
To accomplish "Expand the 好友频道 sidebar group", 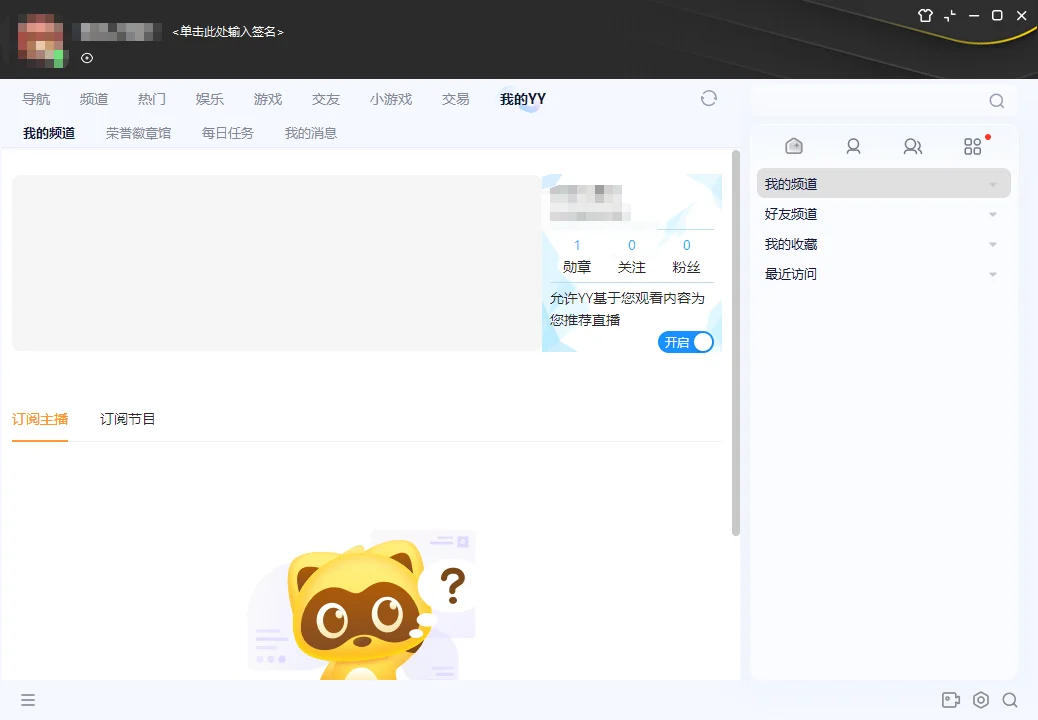I will point(883,214).
